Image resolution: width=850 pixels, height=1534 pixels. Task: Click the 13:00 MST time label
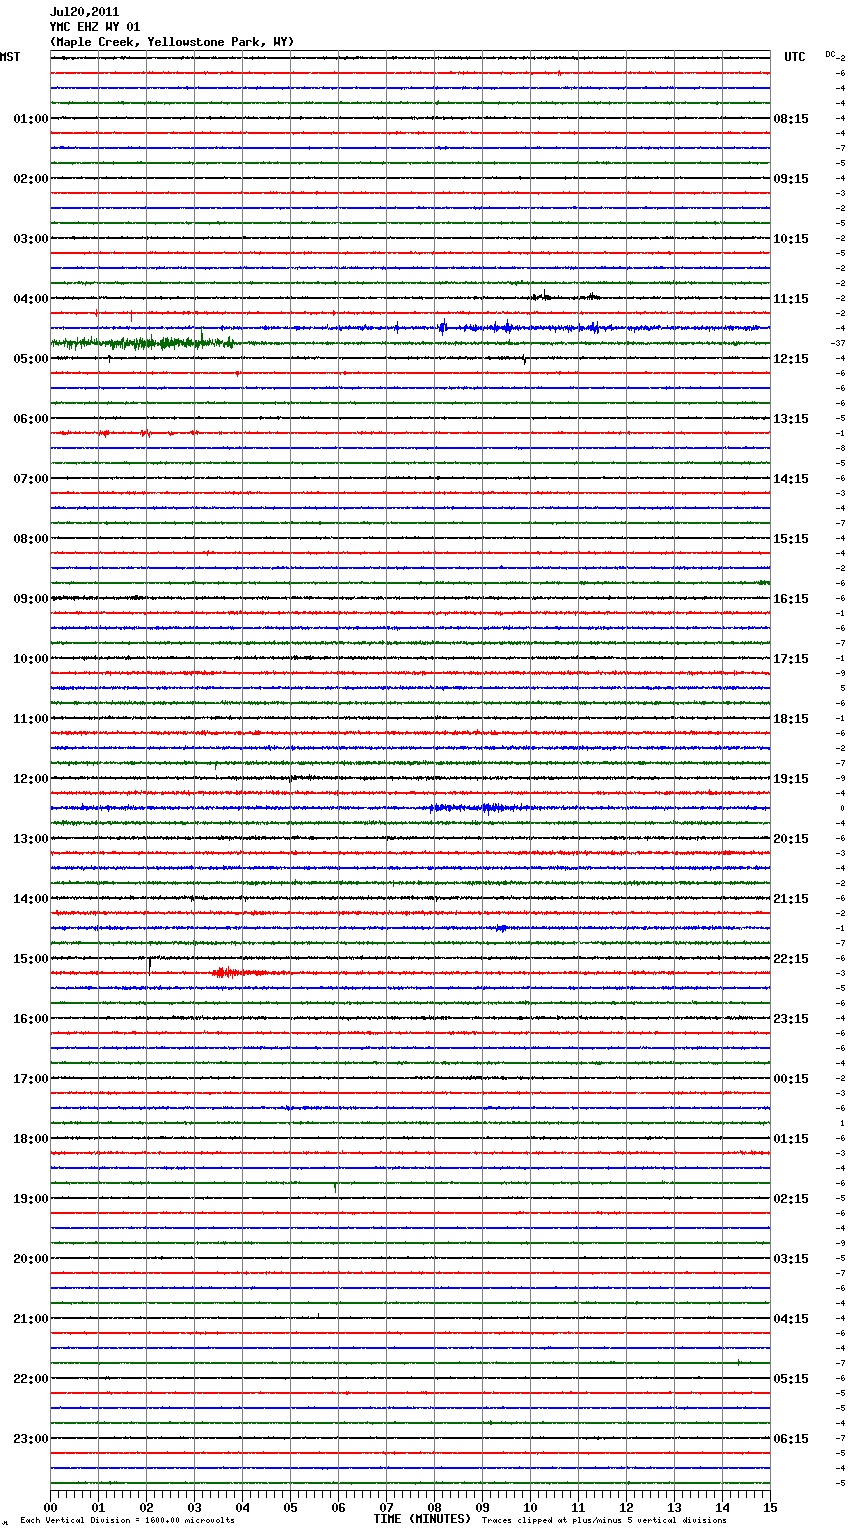(31, 839)
